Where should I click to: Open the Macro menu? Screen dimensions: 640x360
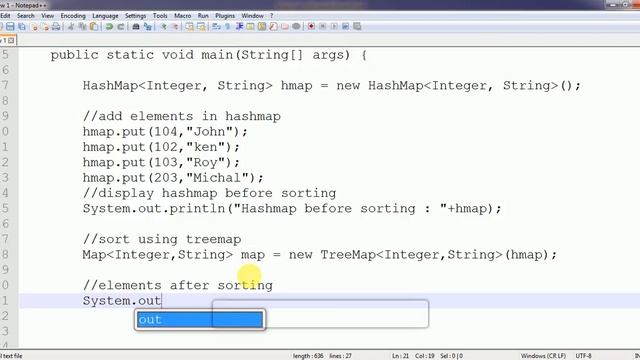182,16
